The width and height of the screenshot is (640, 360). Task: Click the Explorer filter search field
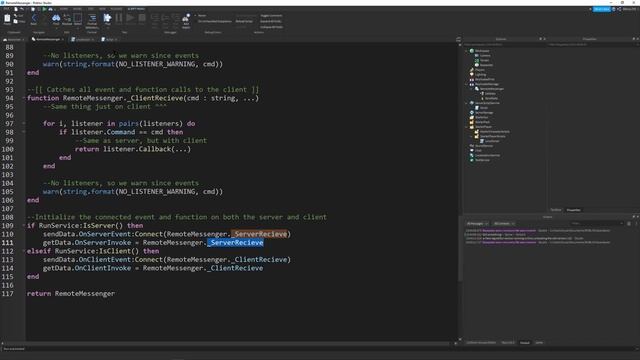click(x=505, y=44)
